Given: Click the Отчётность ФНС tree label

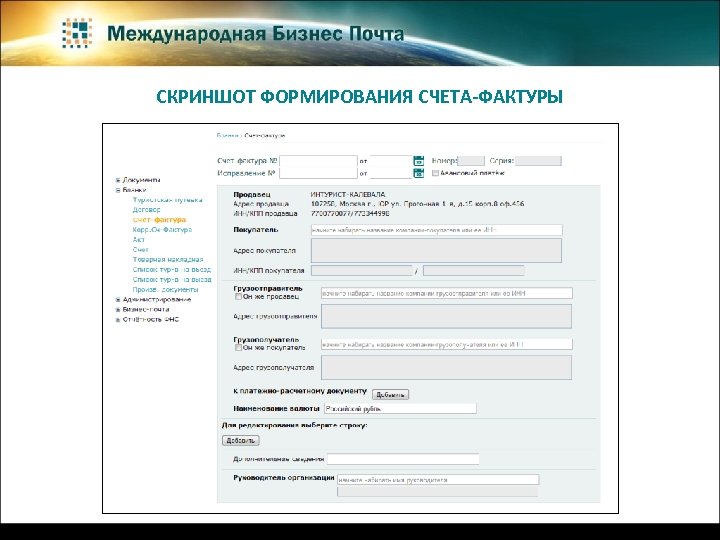Looking at the screenshot, I should [151, 320].
